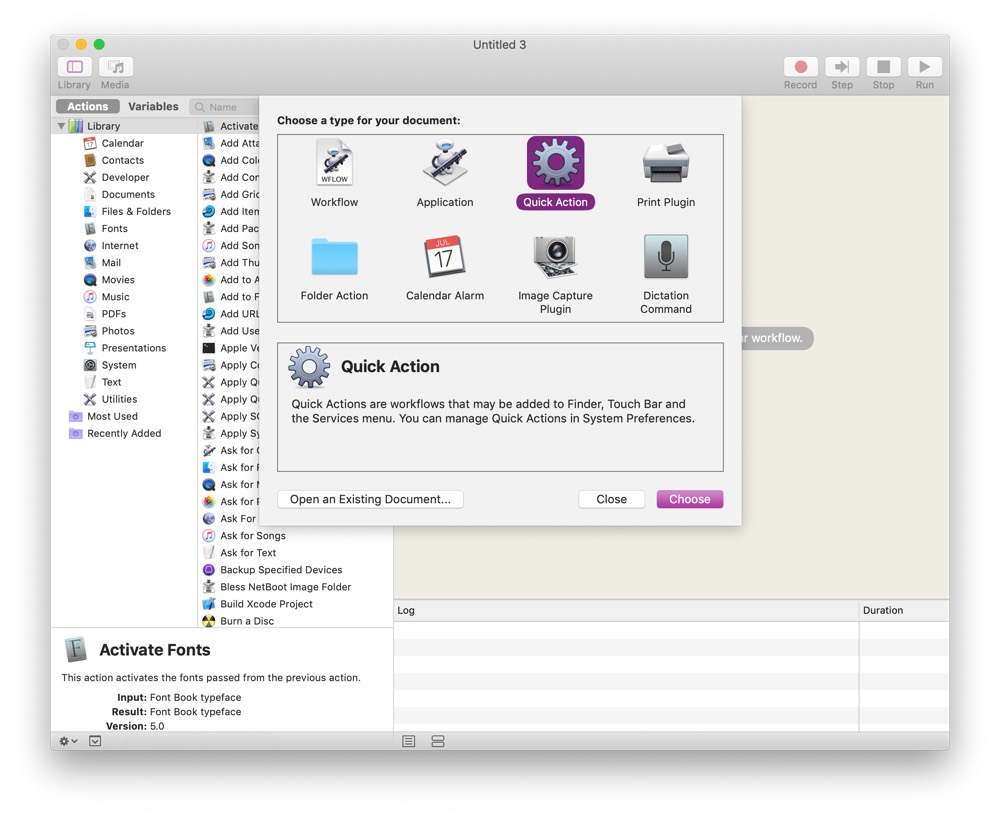Select the Workflow document type icon
This screenshot has width=1000, height=817.
point(334,163)
